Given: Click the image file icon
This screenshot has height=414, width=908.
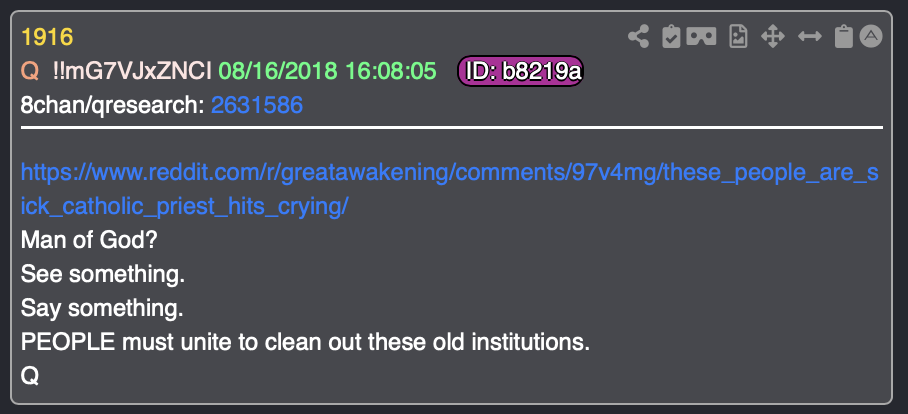Looking at the screenshot, I should tap(738, 37).
